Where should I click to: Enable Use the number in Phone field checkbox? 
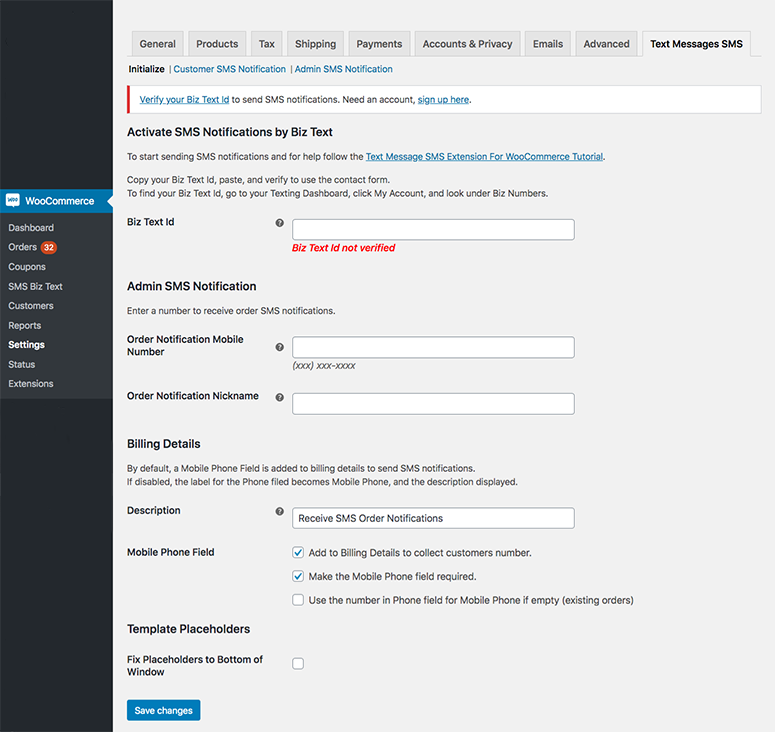(x=298, y=600)
